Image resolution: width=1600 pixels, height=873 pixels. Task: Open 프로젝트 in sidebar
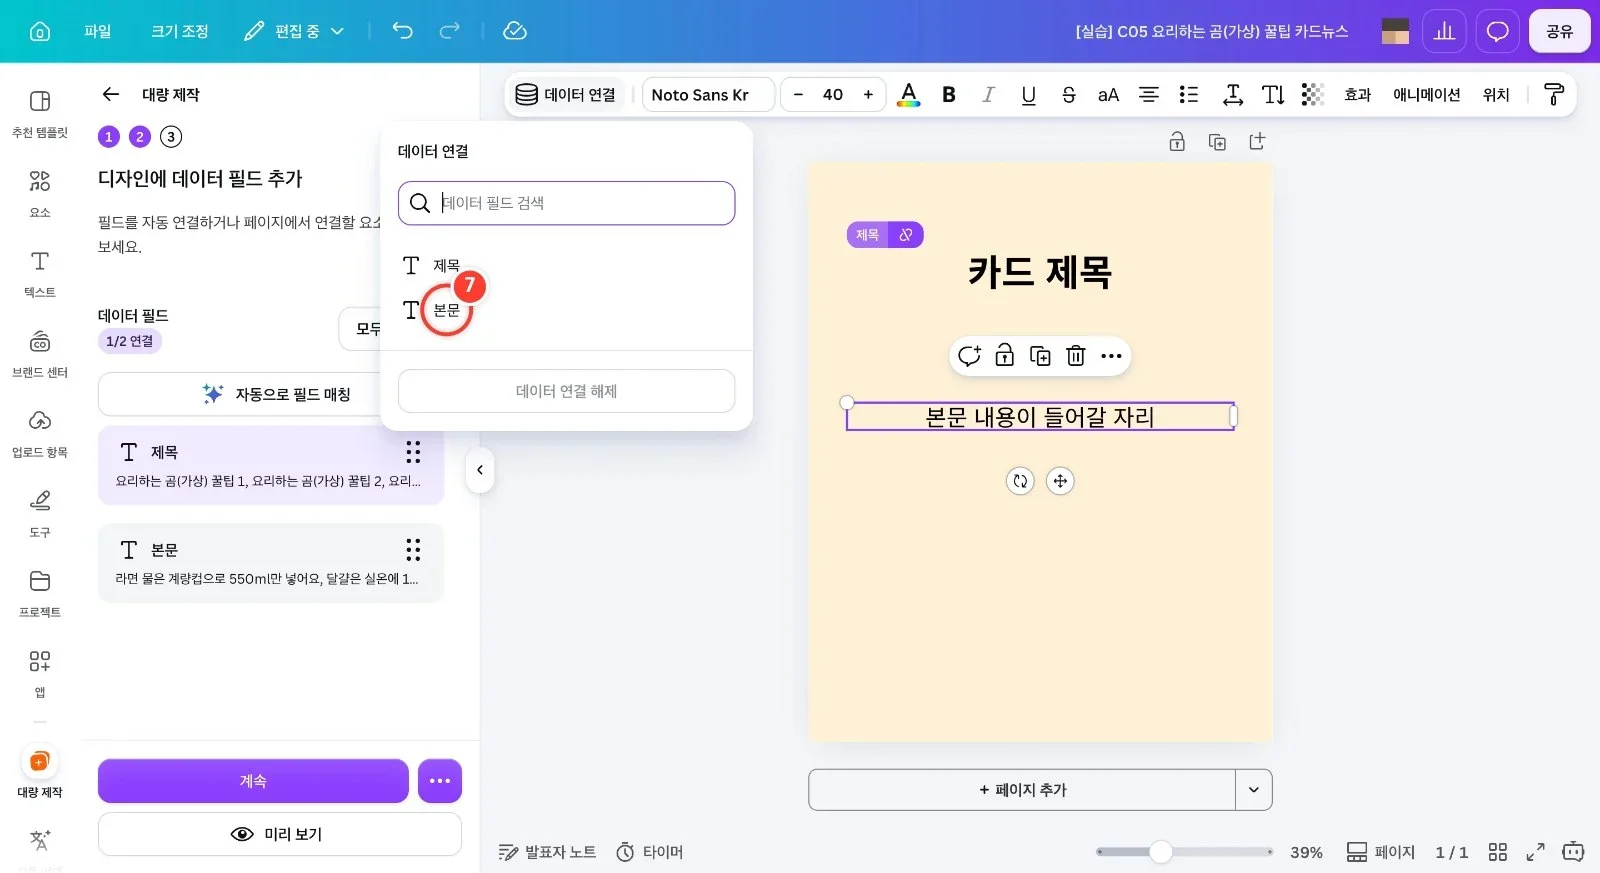click(x=40, y=593)
